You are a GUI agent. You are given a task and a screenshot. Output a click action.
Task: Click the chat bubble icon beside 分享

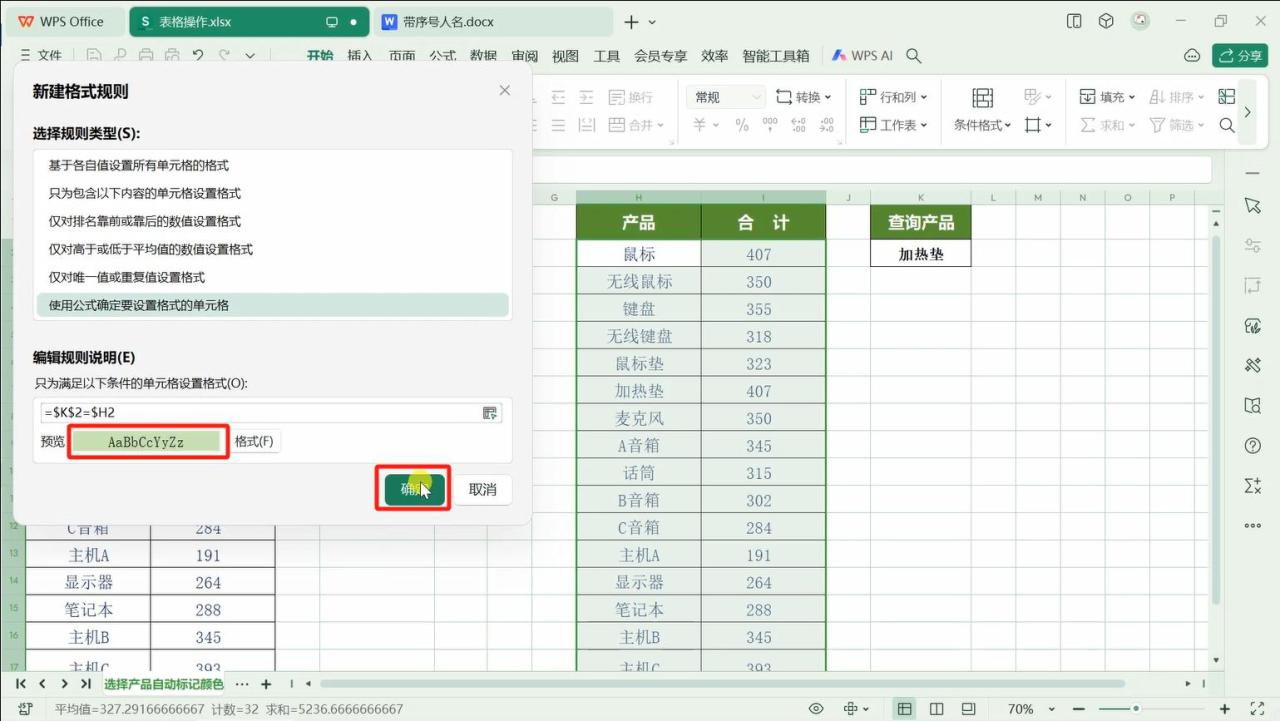(x=1191, y=55)
